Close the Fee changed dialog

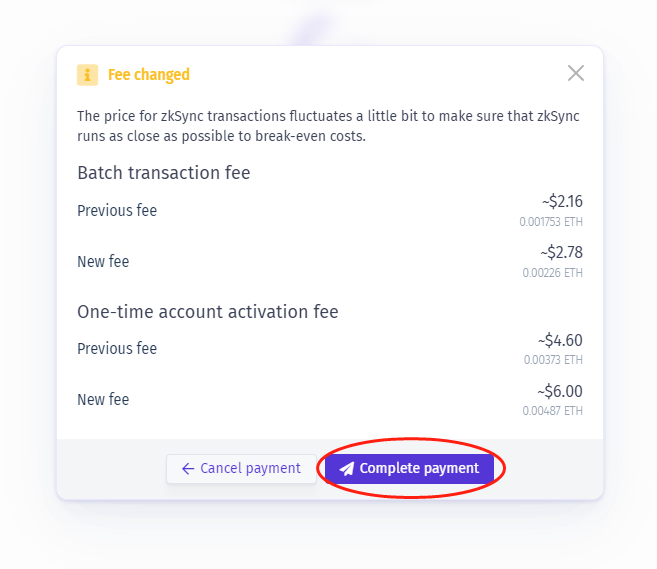[x=576, y=73]
